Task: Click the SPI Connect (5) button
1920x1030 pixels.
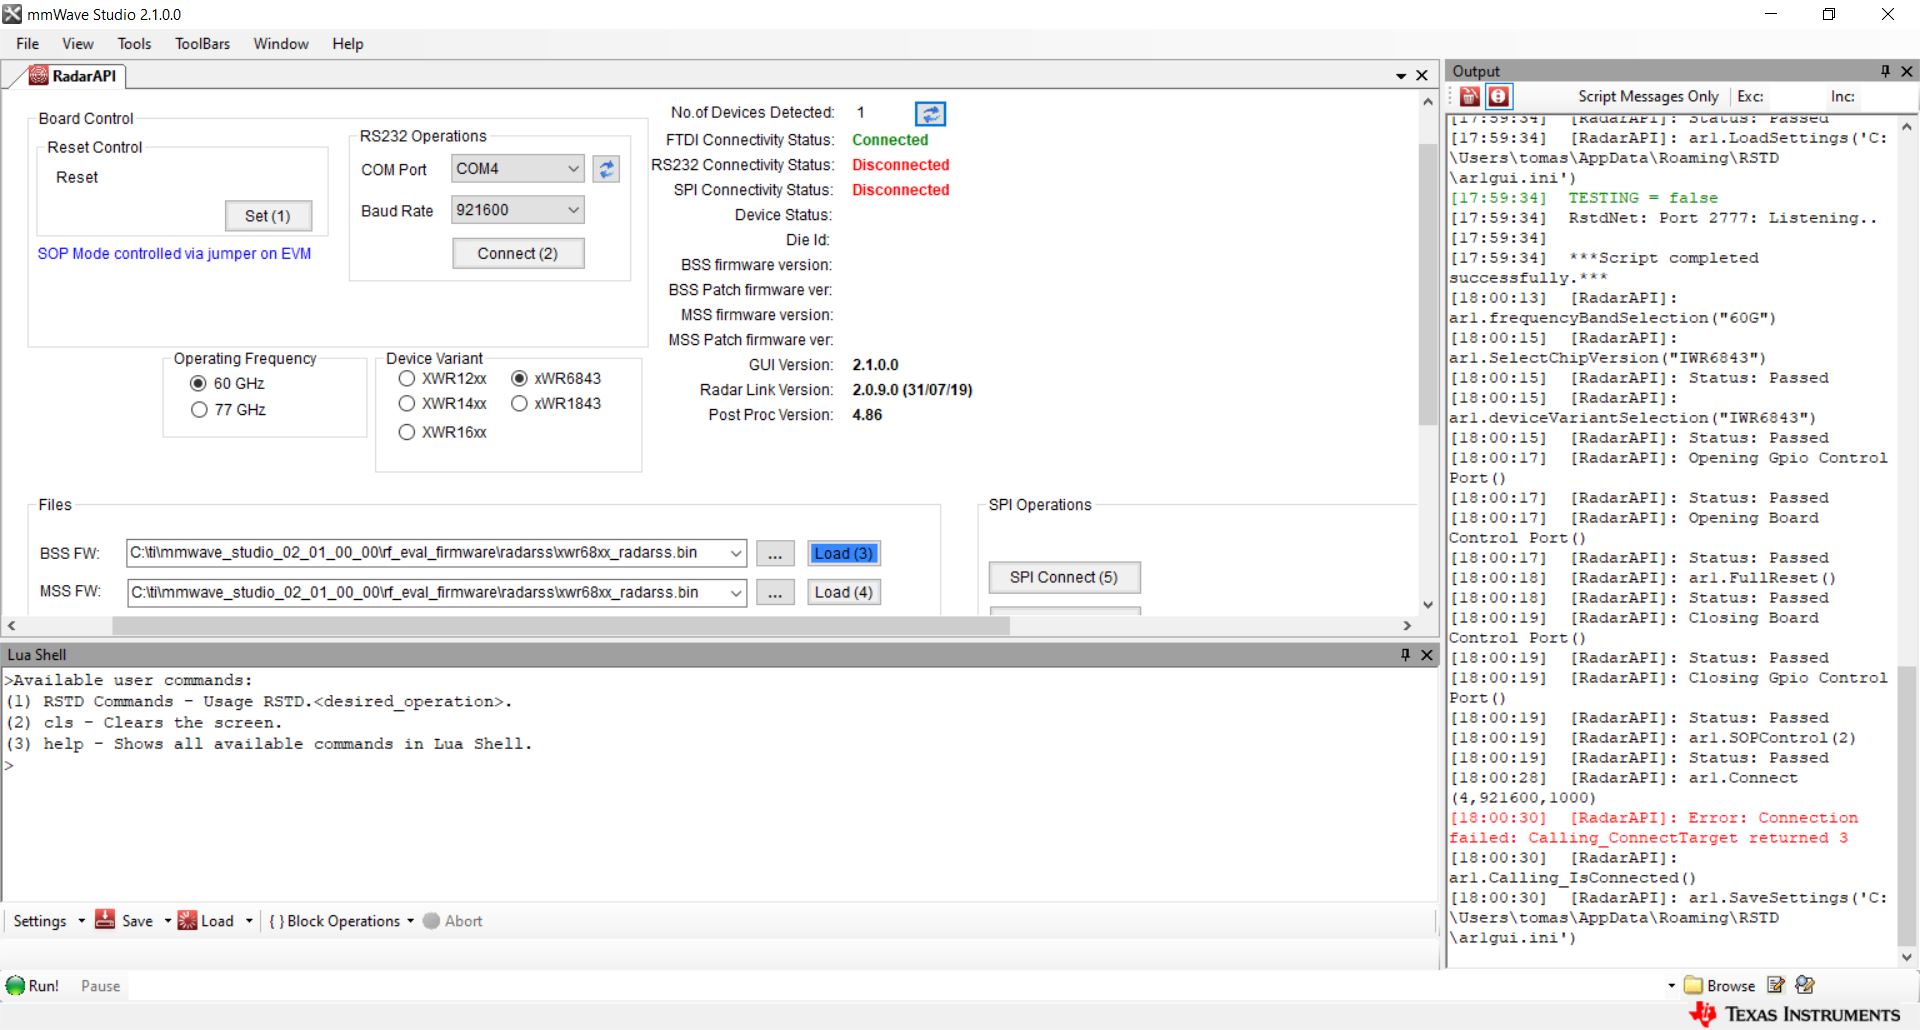Action: pos(1064,577)
